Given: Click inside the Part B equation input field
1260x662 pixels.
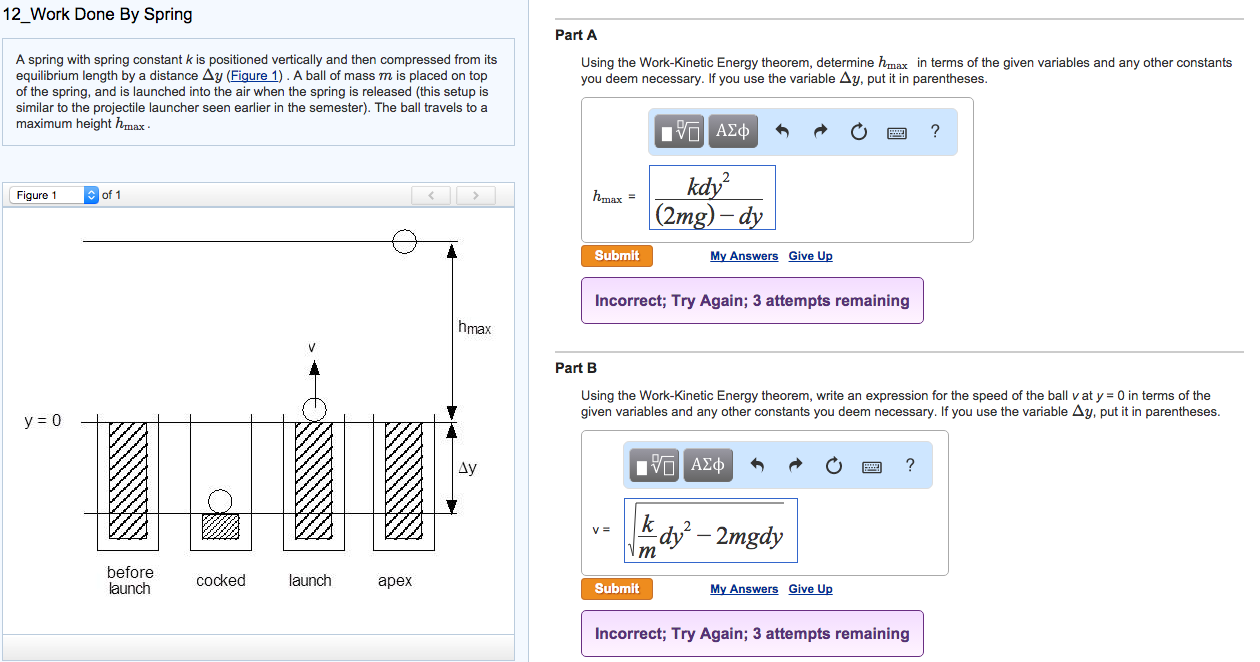Looking at the screenshot, I should [x=710, y=530].
